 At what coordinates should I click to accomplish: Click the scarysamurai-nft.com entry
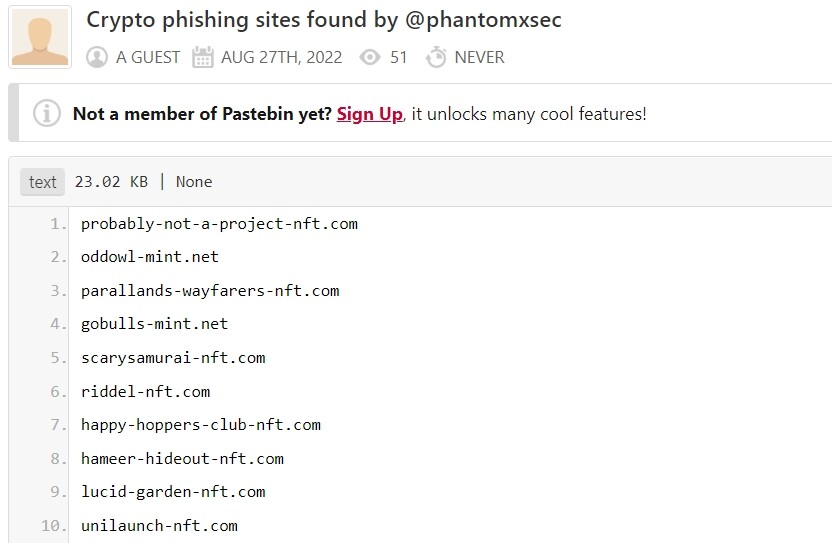click(173, 358)
